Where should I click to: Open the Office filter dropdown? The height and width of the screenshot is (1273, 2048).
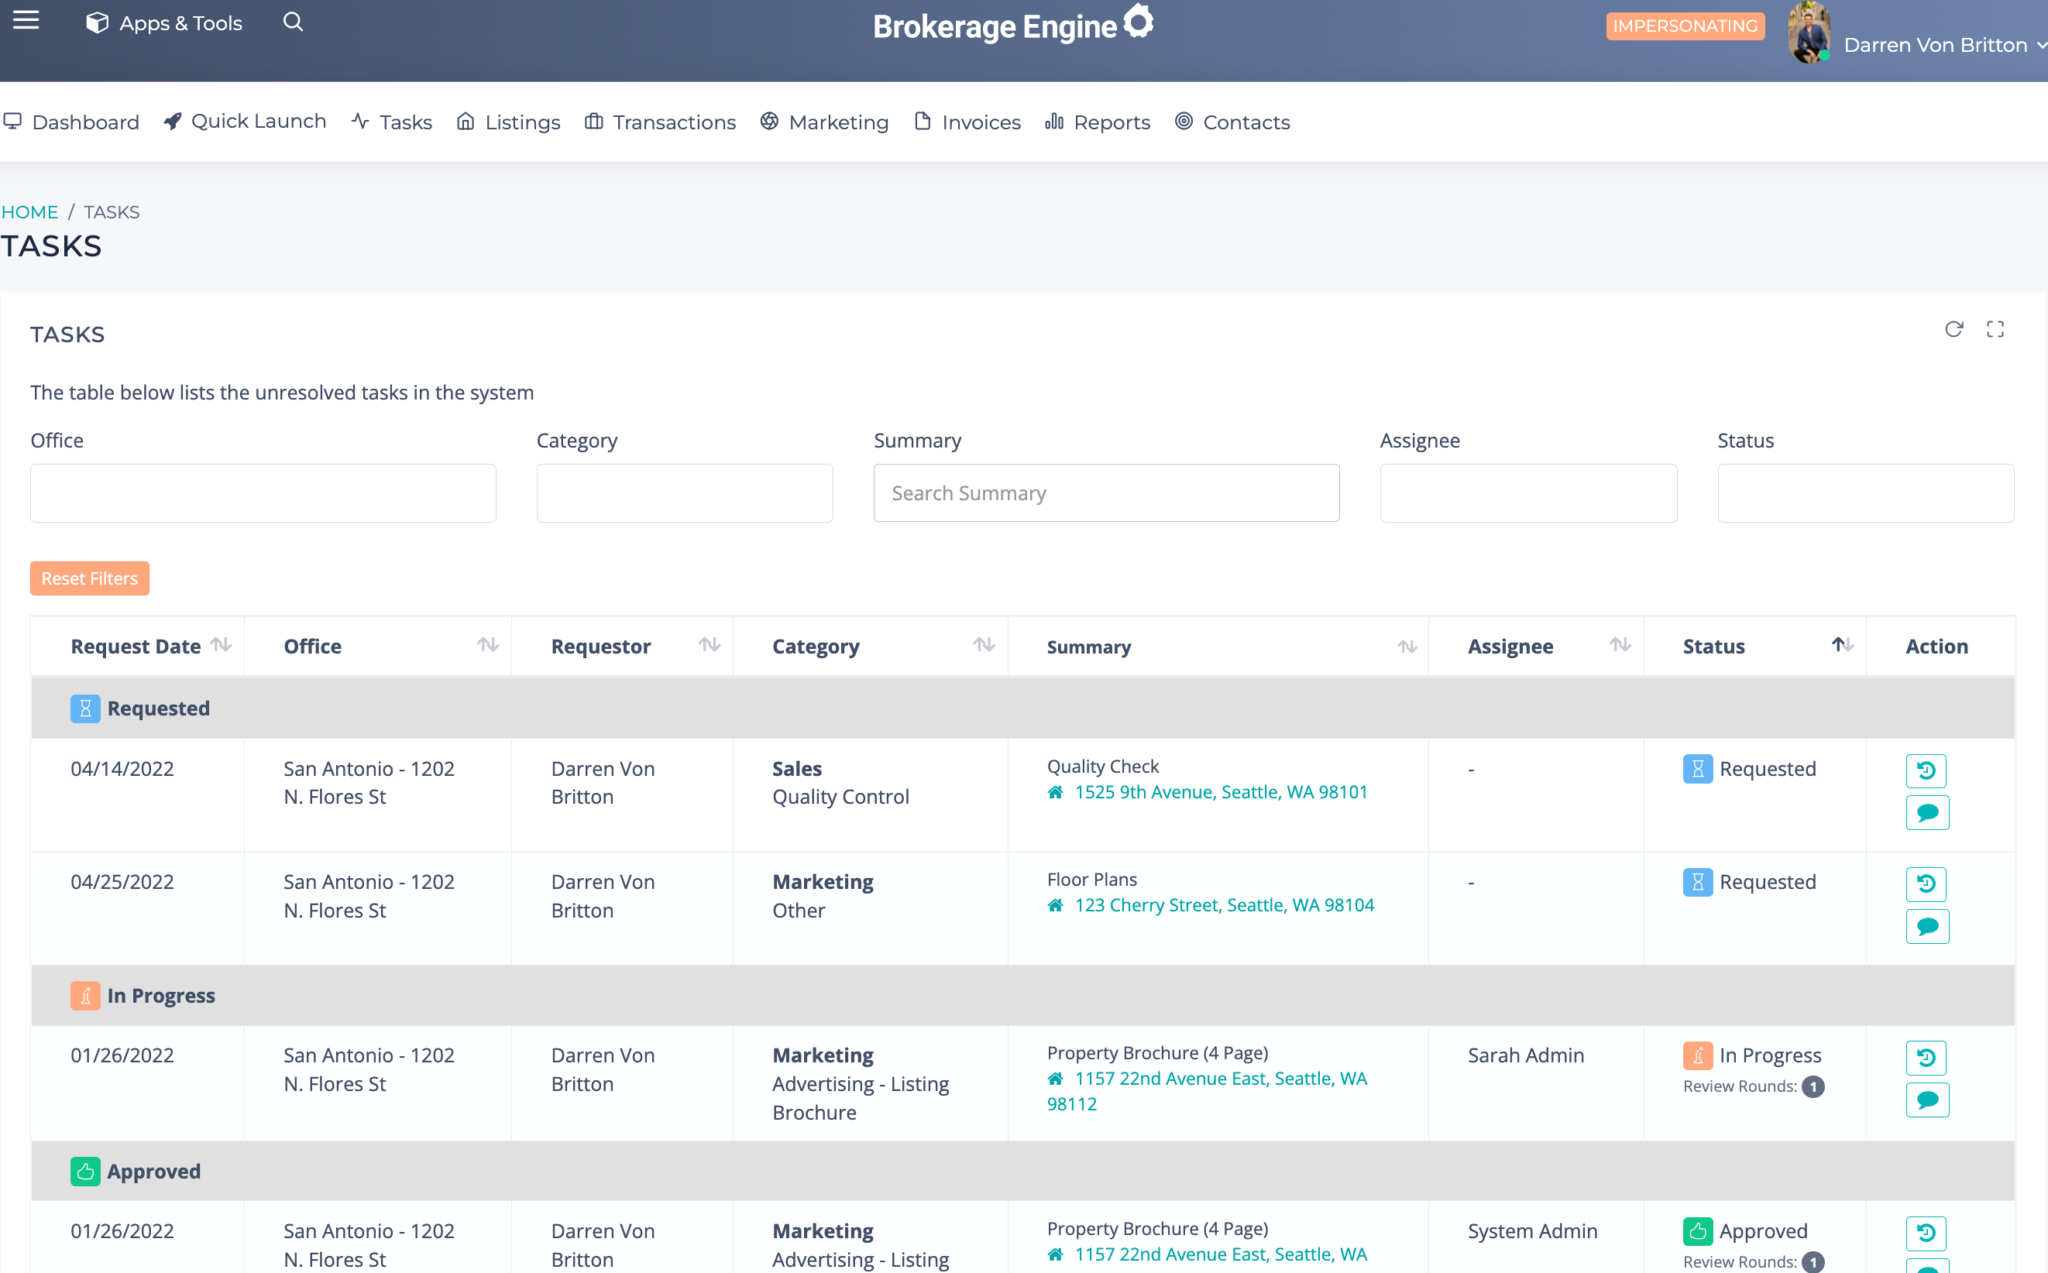[x=262, y=493]
